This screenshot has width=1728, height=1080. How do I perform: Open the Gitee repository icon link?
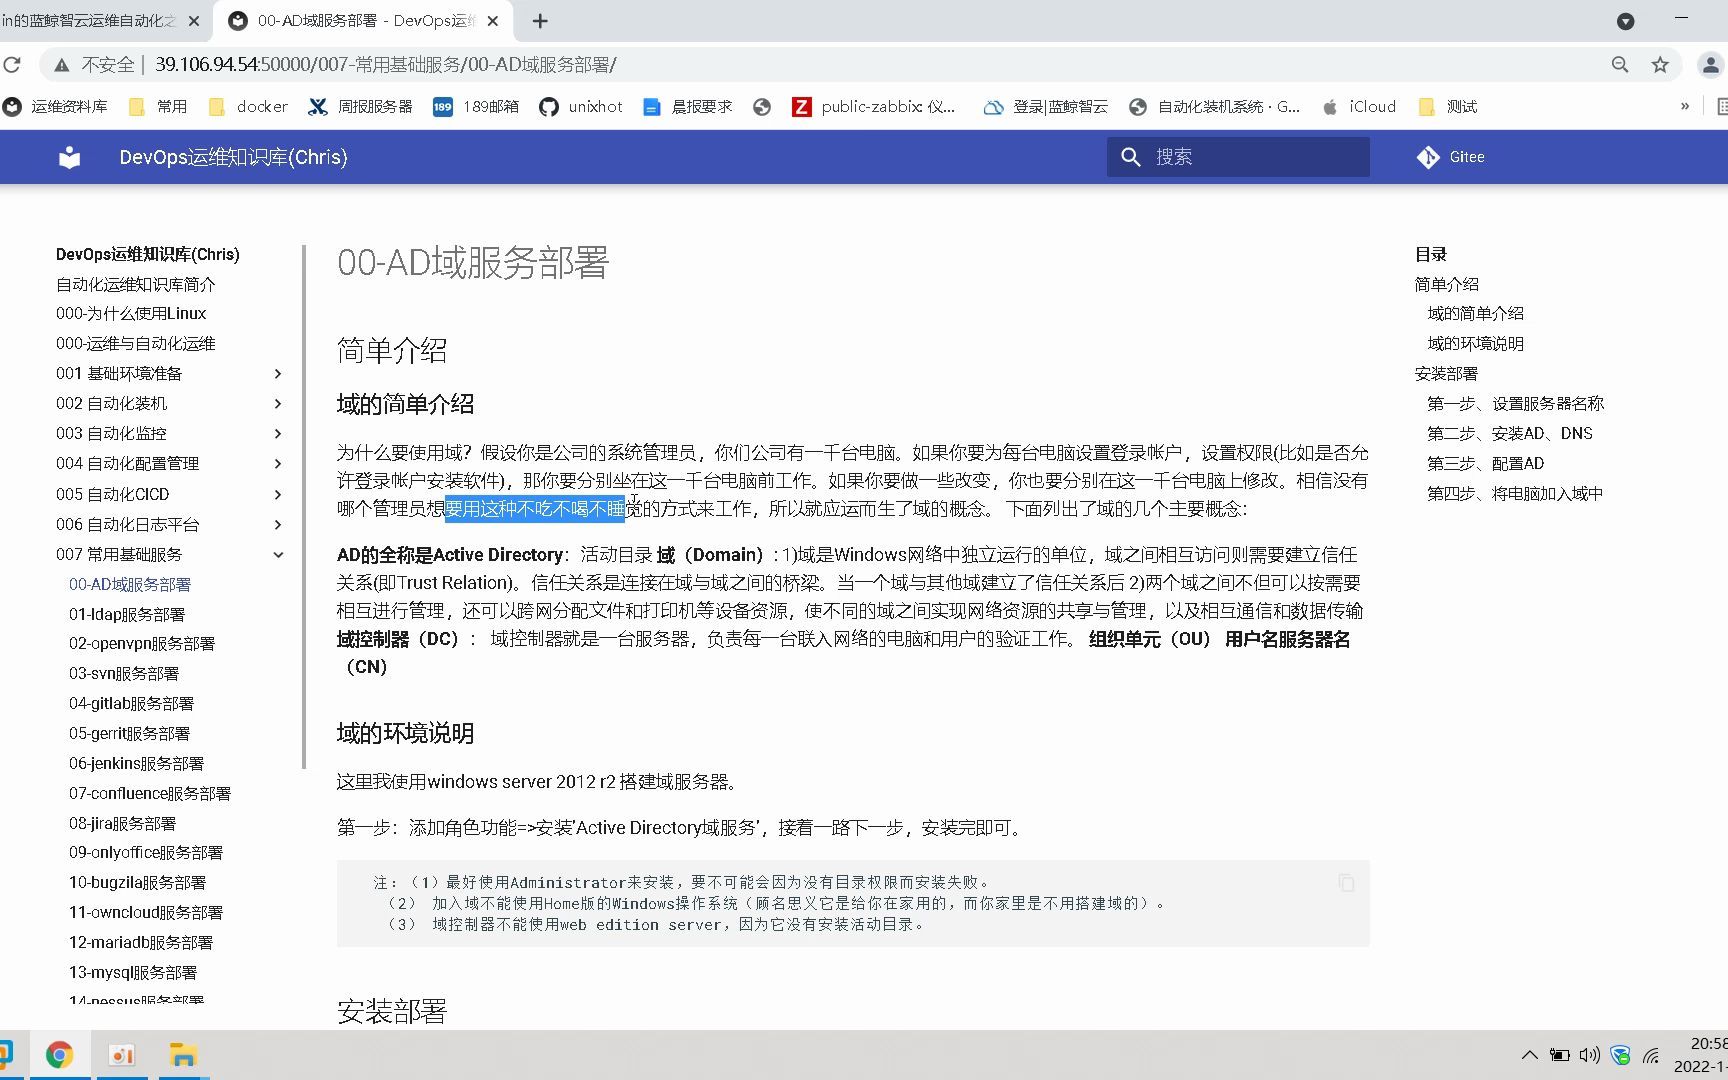click(x=1428, y=157)
